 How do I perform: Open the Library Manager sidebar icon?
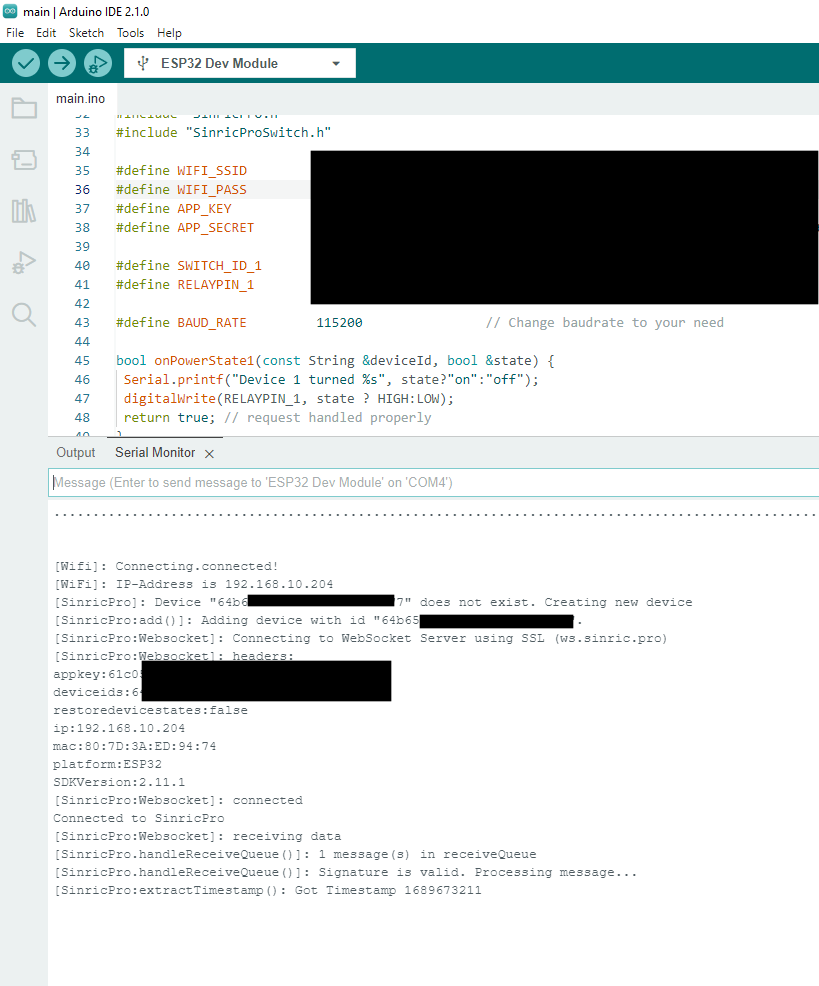click(23, 211)
